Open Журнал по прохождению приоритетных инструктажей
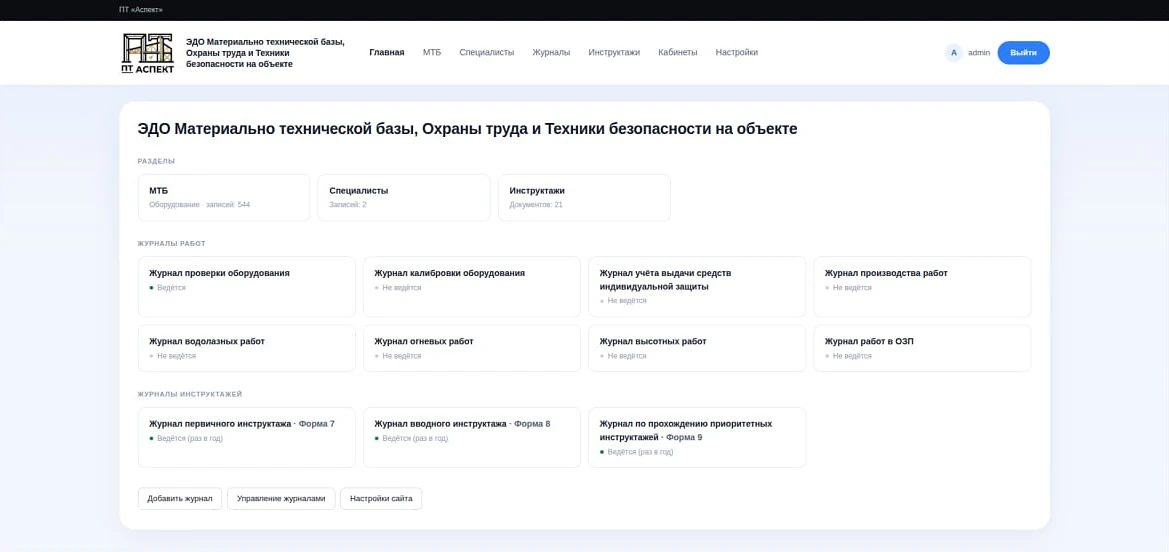The height and width of the screenshot is (552, 1169). click(x=697, y=437)
